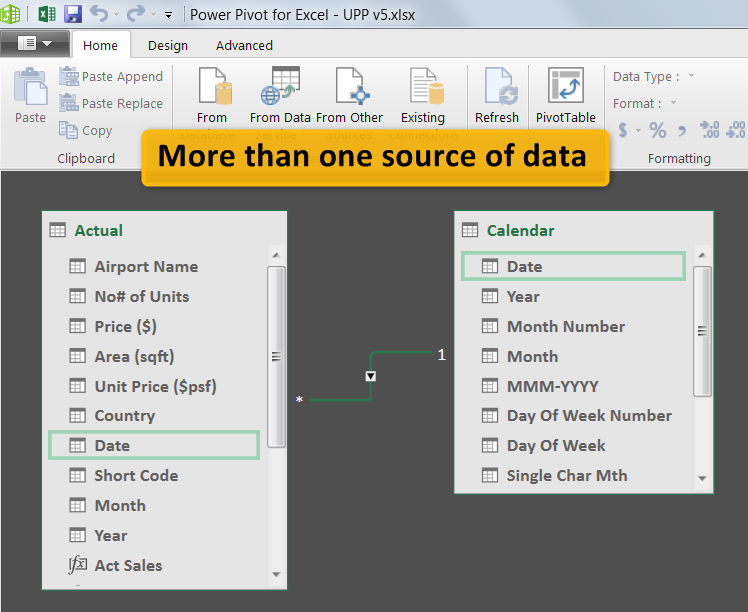
Task: Switch to Excel workbook icon
Action: (x=47, y=14)
